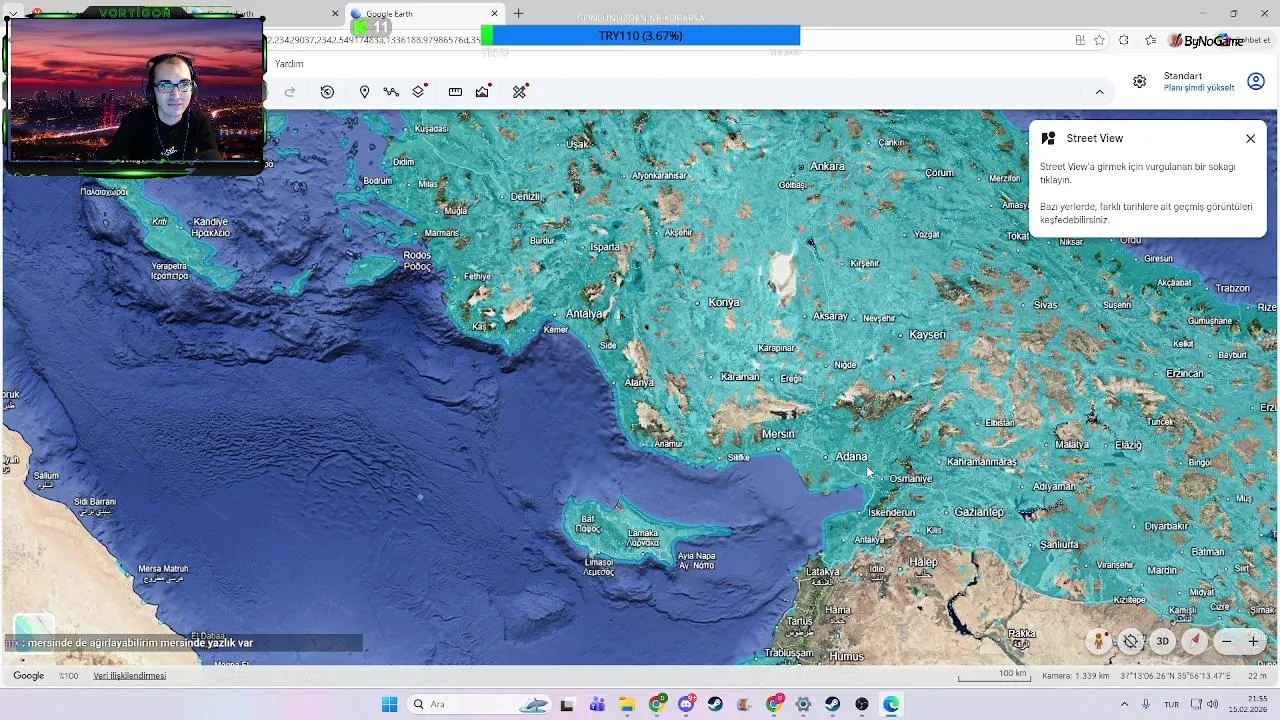Click the browser refresh extension icon

[1124, 40]
